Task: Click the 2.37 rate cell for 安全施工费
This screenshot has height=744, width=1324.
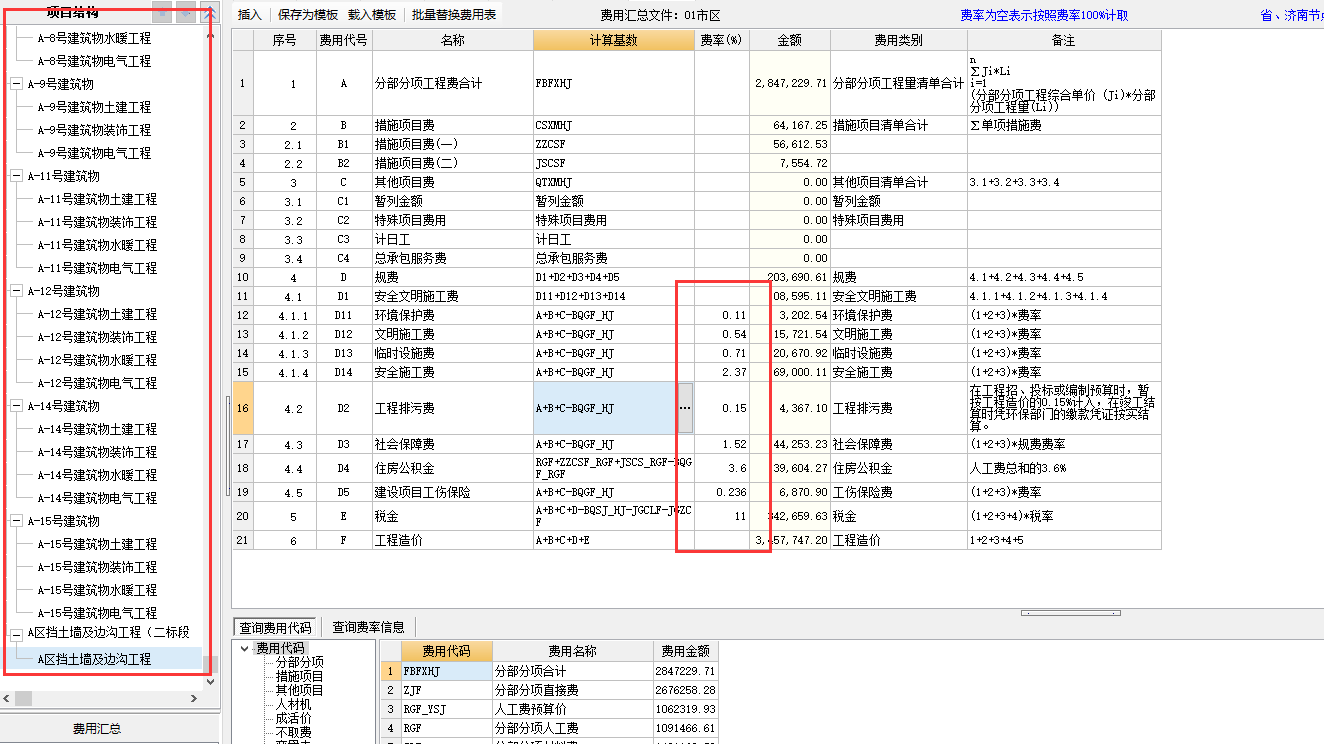Action: point(721,372)
